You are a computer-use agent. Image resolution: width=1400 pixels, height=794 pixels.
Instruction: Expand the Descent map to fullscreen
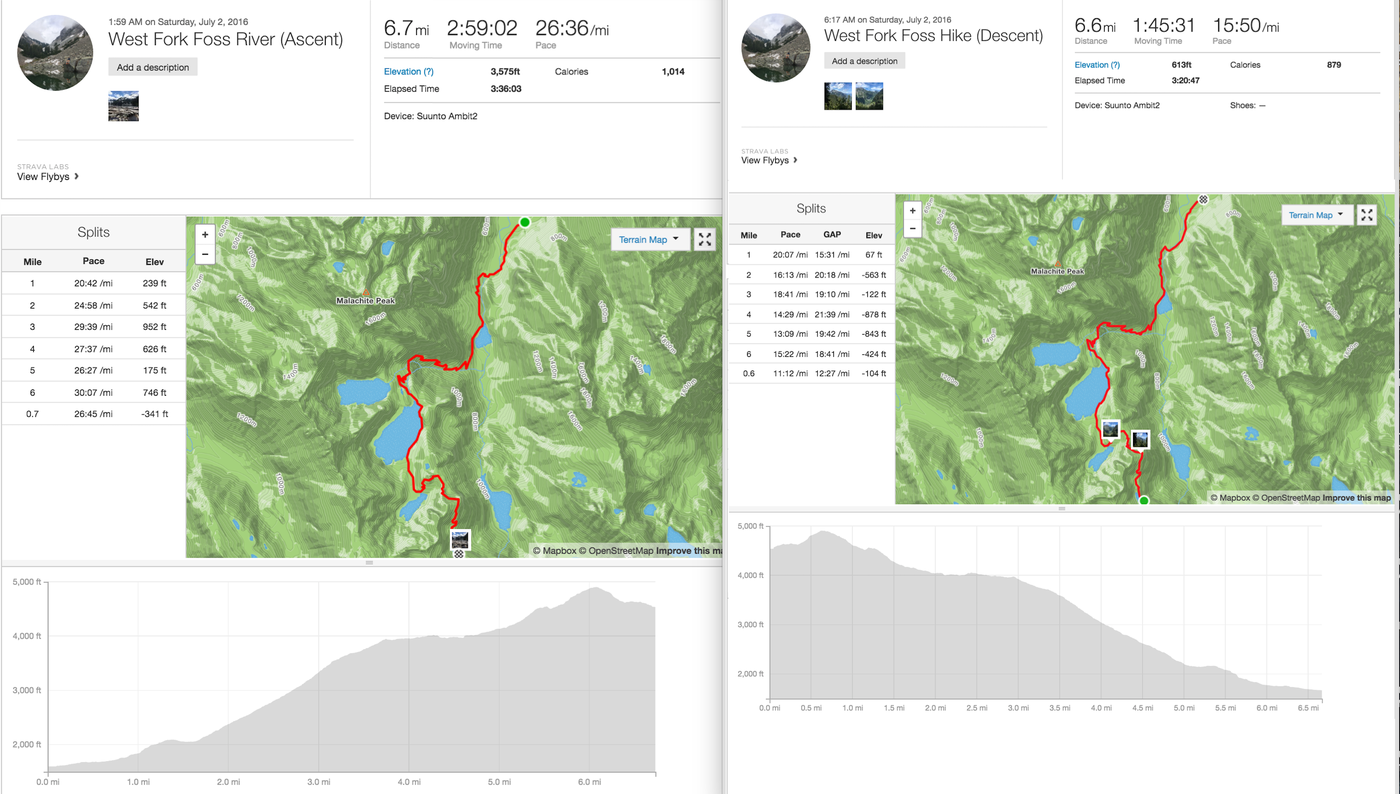click(x=1367, y=215)
